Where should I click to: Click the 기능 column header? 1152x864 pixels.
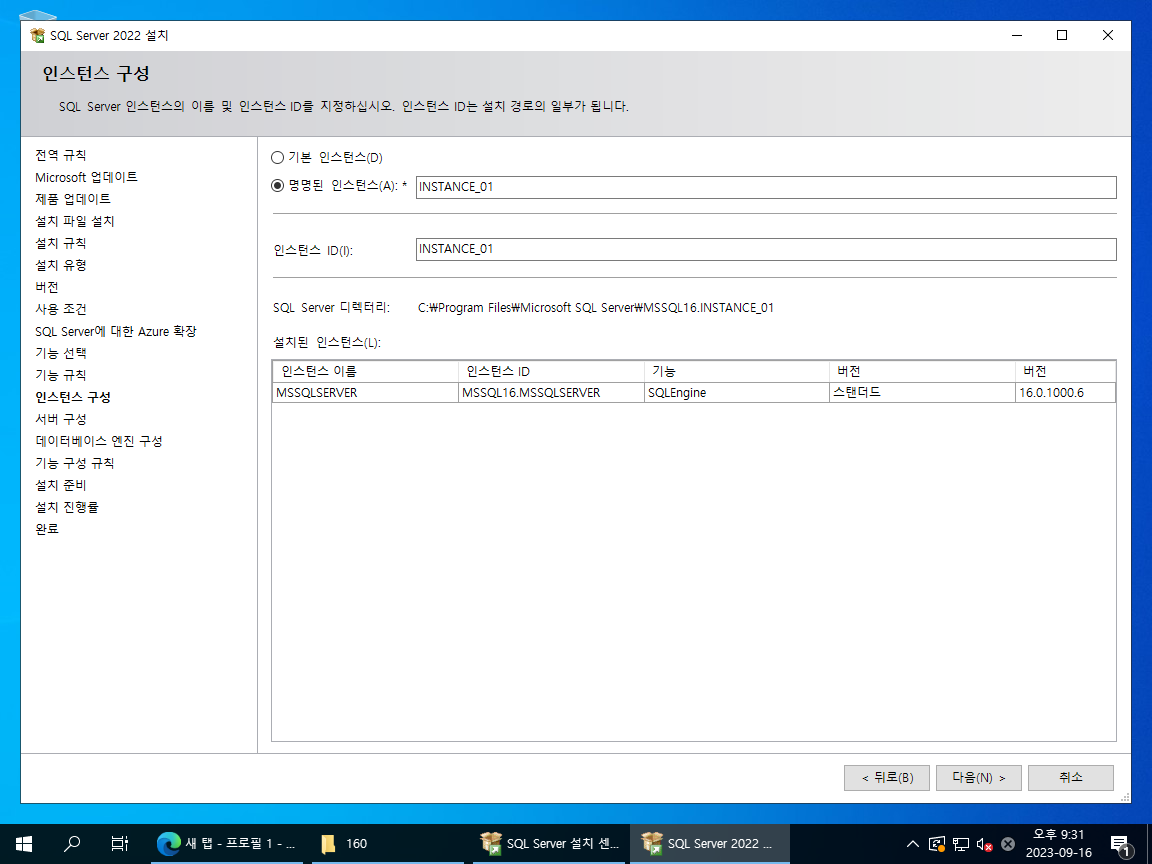[737, 371]
